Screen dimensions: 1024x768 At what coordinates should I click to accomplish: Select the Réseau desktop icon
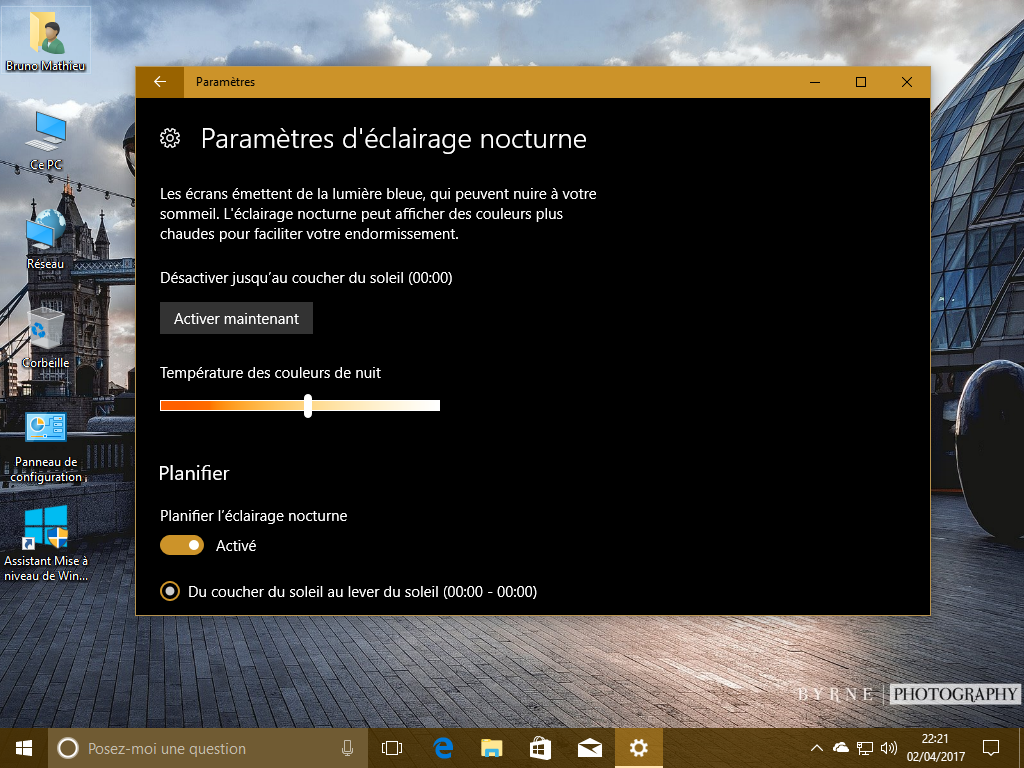point(46,239)
